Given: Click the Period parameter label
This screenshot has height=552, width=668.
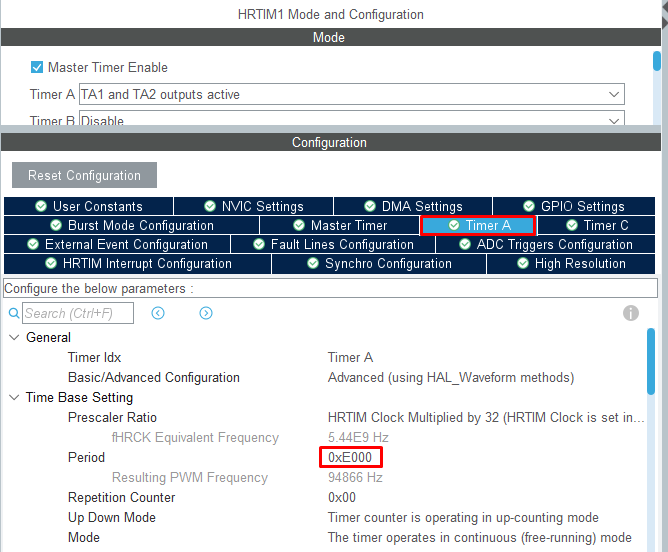Looking at the screenshot, I should pyautogui.click(x=86, y=457).
